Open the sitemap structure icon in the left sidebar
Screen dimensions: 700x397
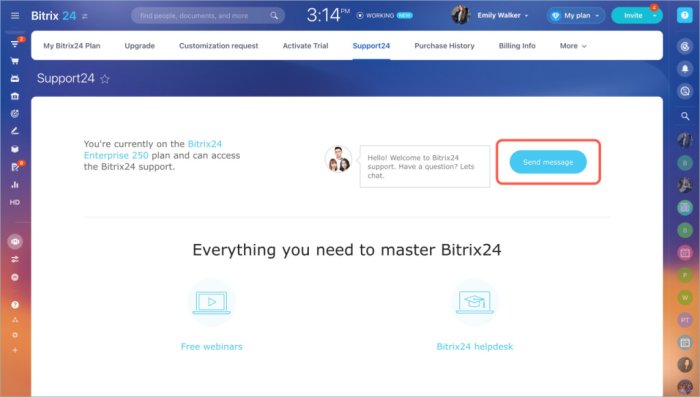(x=15, y=320)
